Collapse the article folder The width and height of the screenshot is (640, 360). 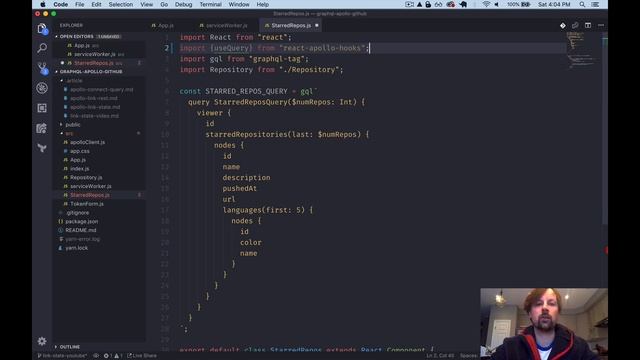(74, 80)
